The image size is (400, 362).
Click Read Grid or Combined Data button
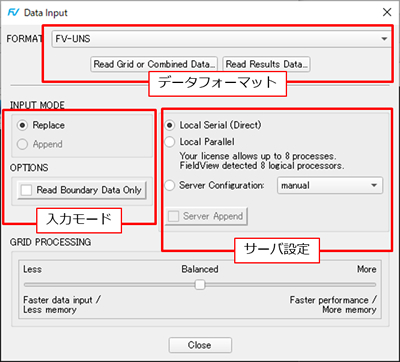click(x=154, y=64)
